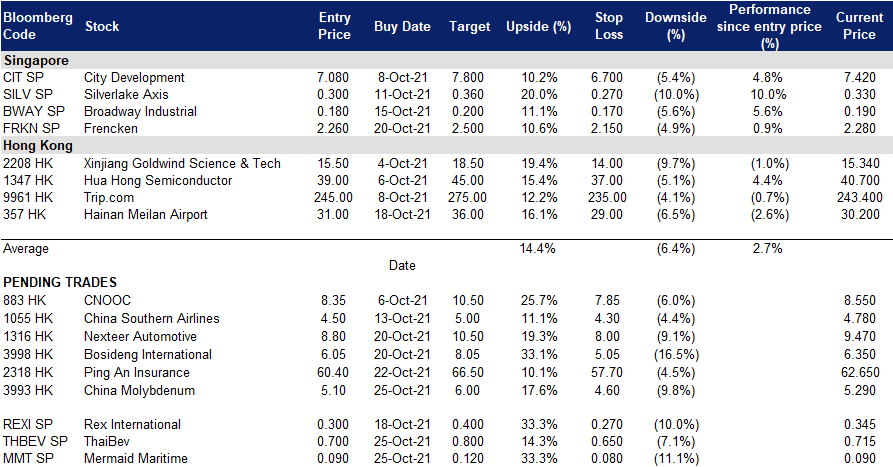Select the '2208 HK' code cell
Viewport: 893px width, 467px height.
click(x=28, y=163)
